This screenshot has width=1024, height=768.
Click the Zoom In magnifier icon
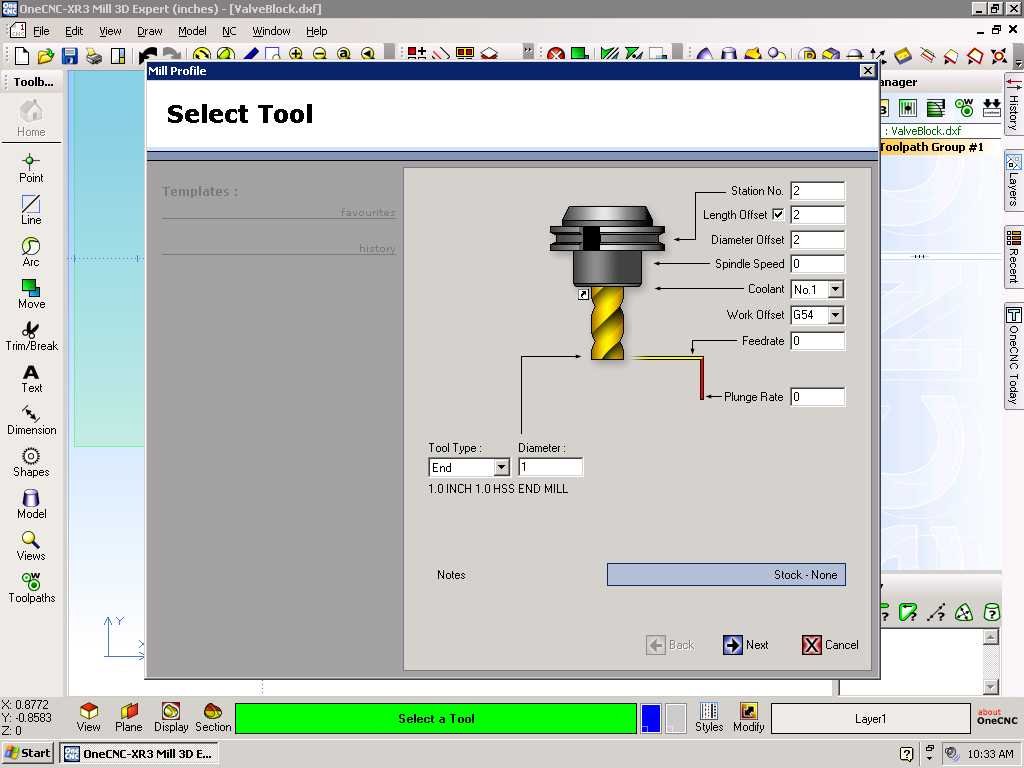click(x=296, y=54)
